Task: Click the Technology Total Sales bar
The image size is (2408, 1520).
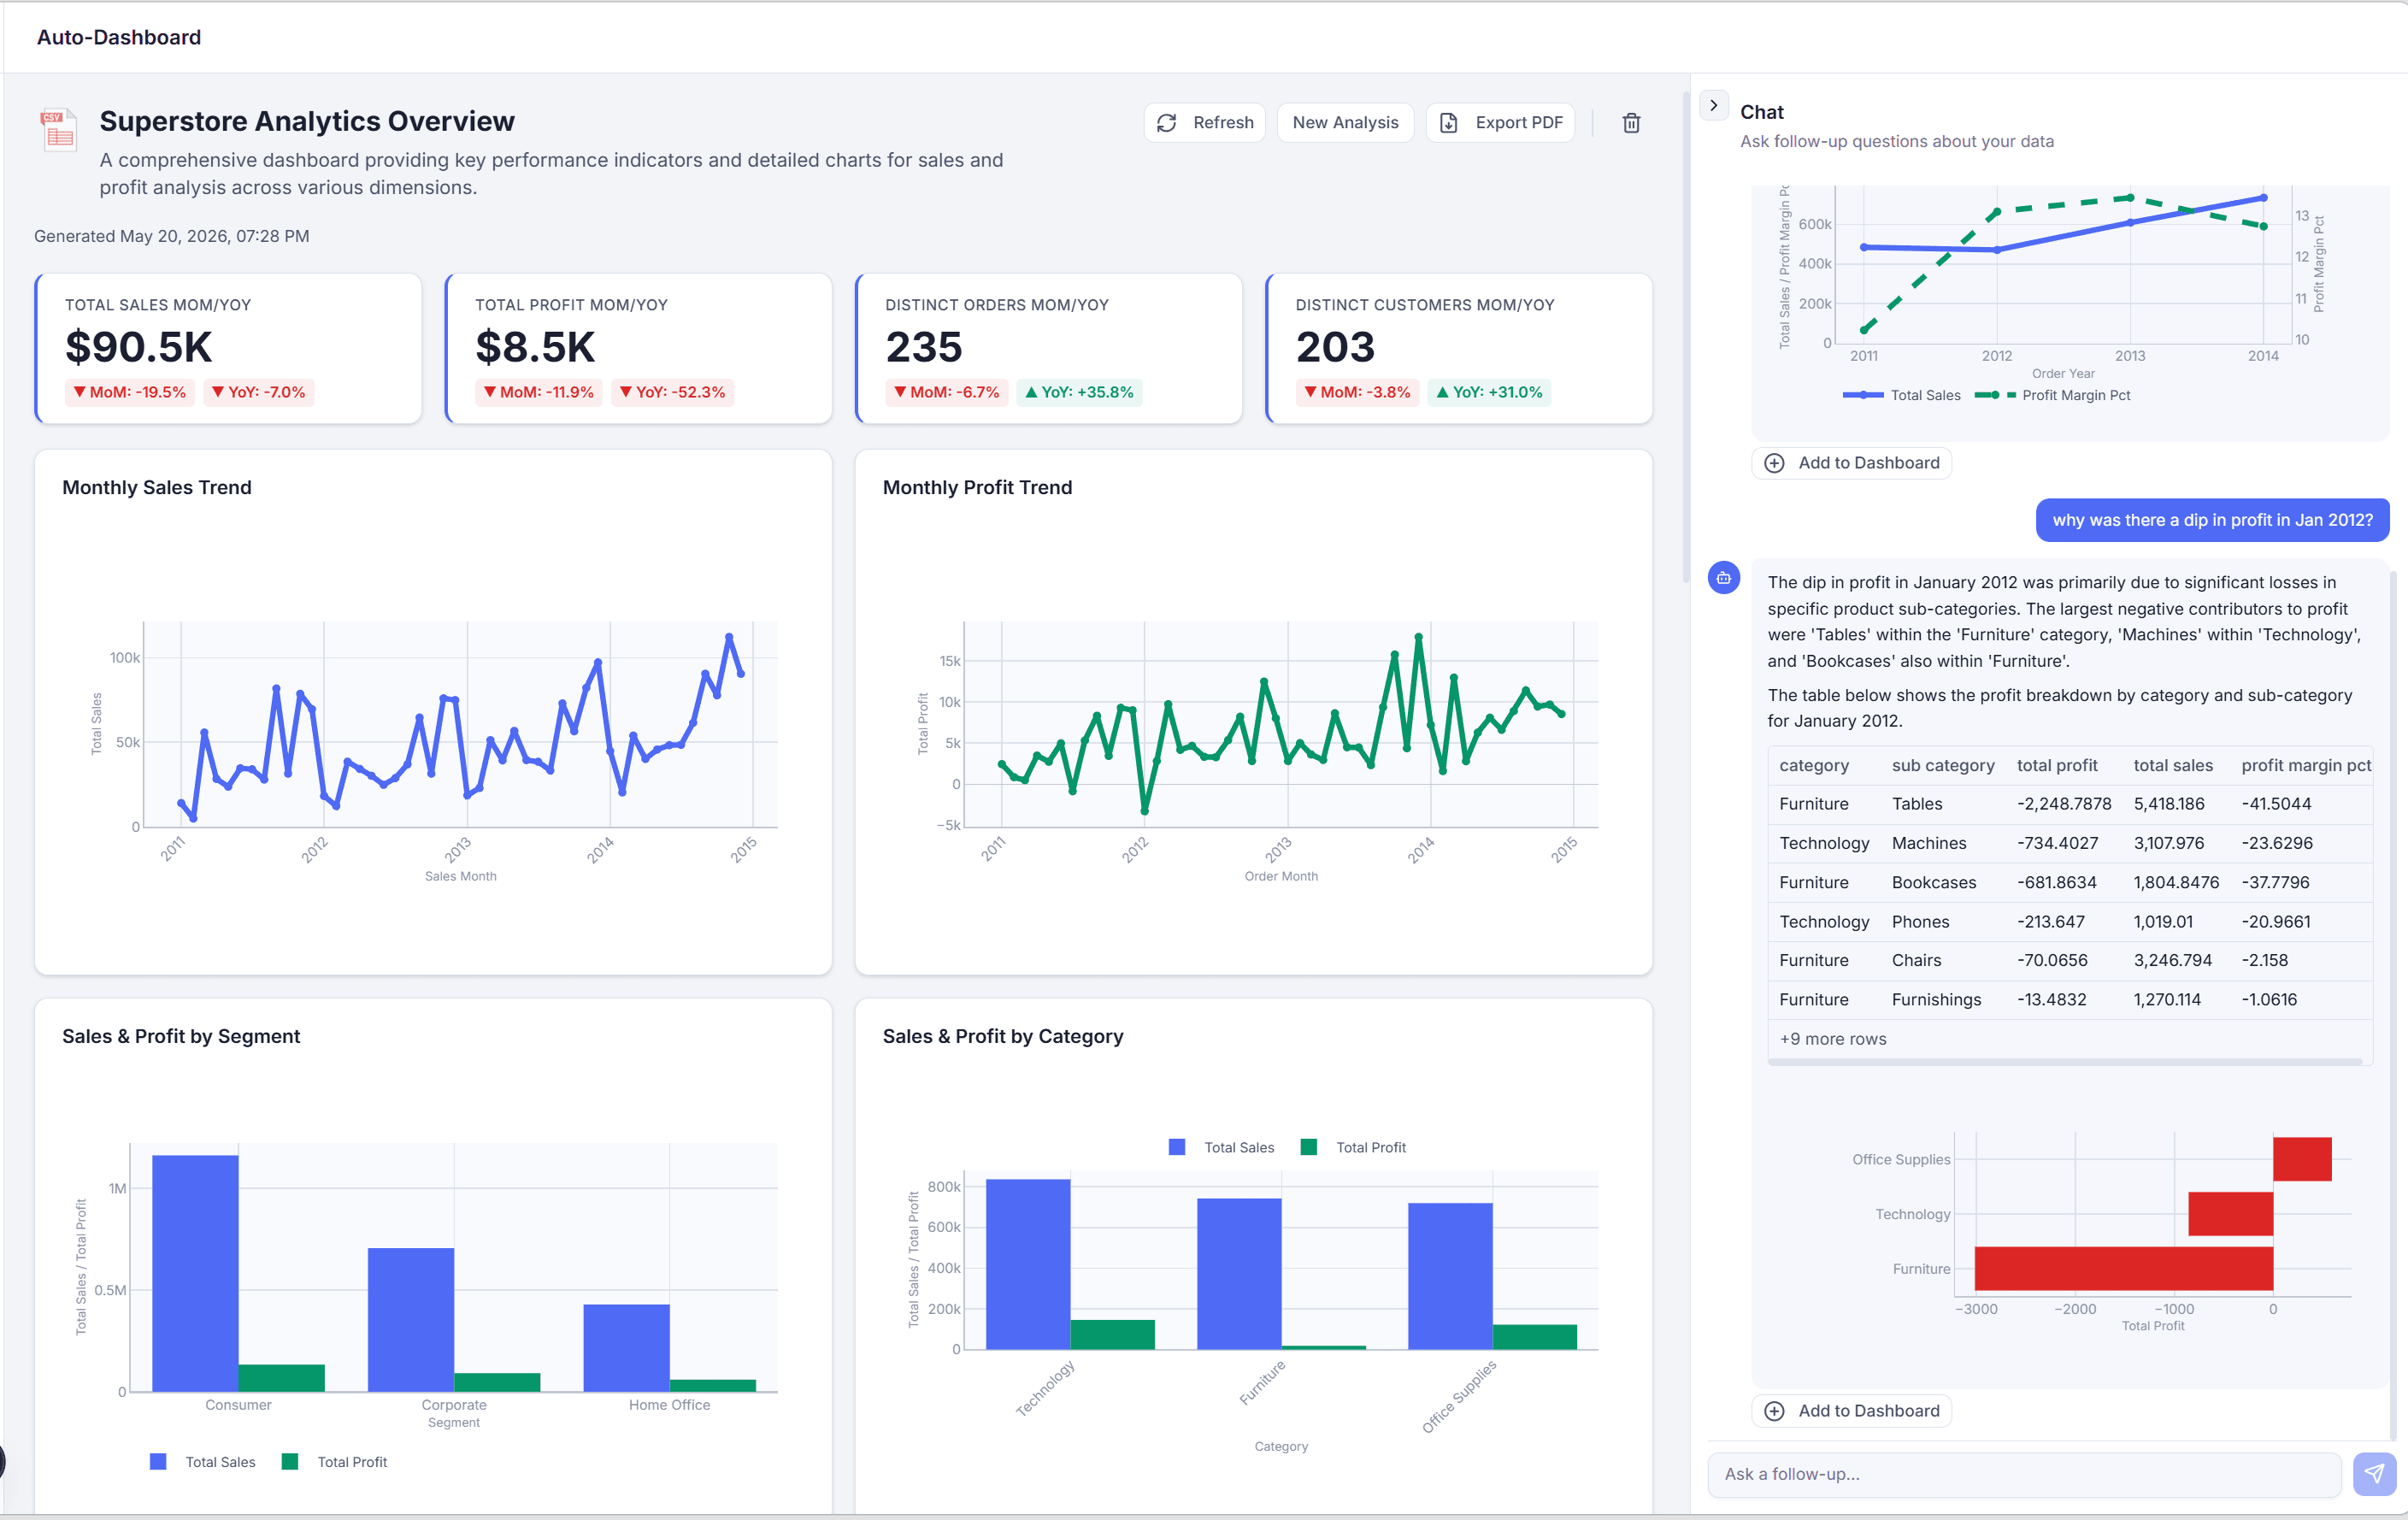Action: (1027, 1263)
